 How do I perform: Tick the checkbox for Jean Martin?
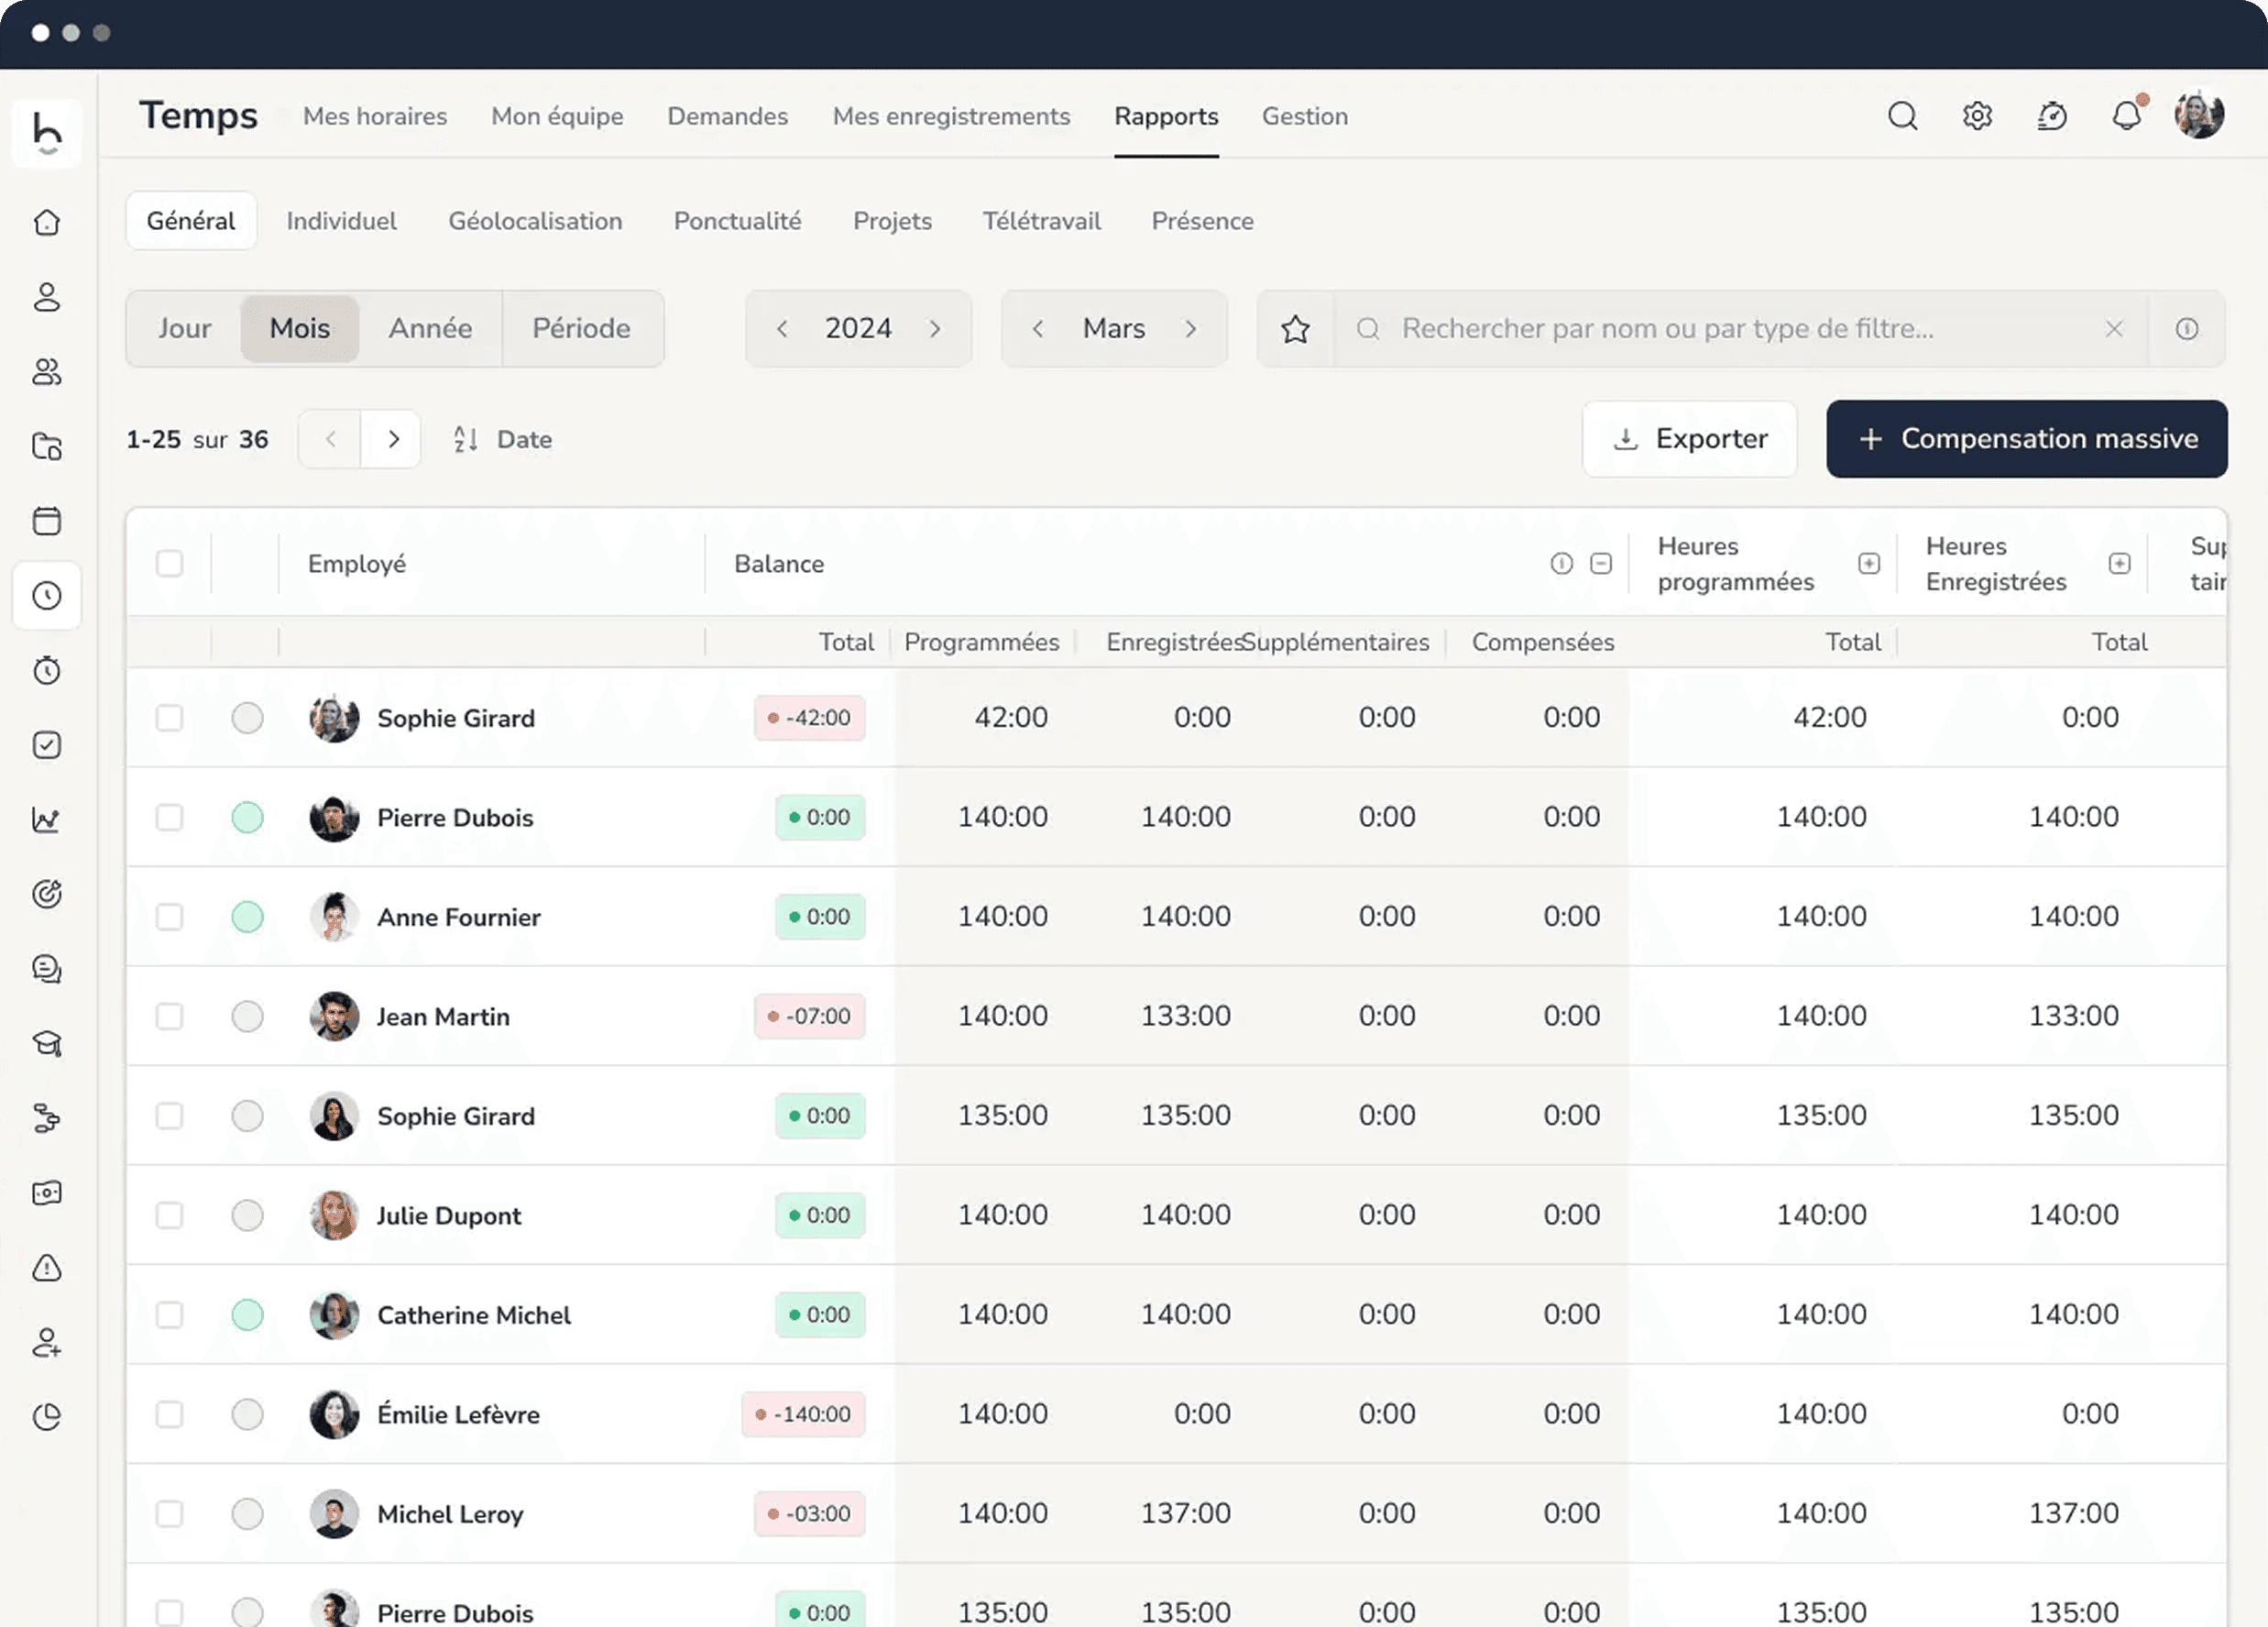(170, 1016)
